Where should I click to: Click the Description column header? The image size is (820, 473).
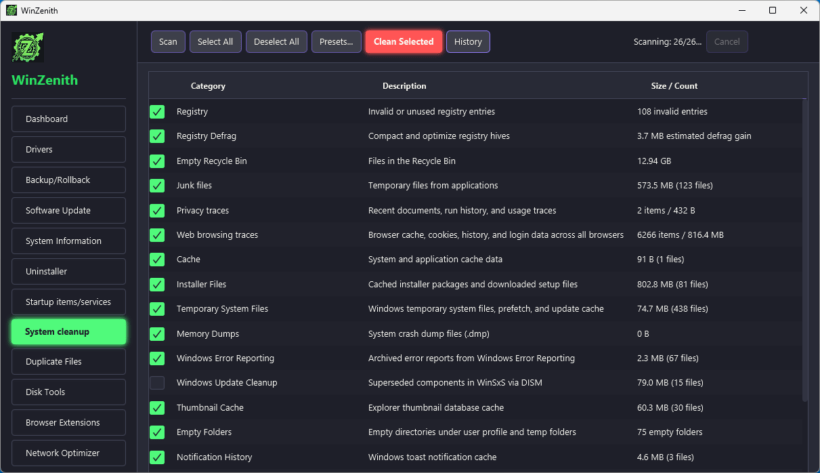pyautogui.click(x=404, y=86)
